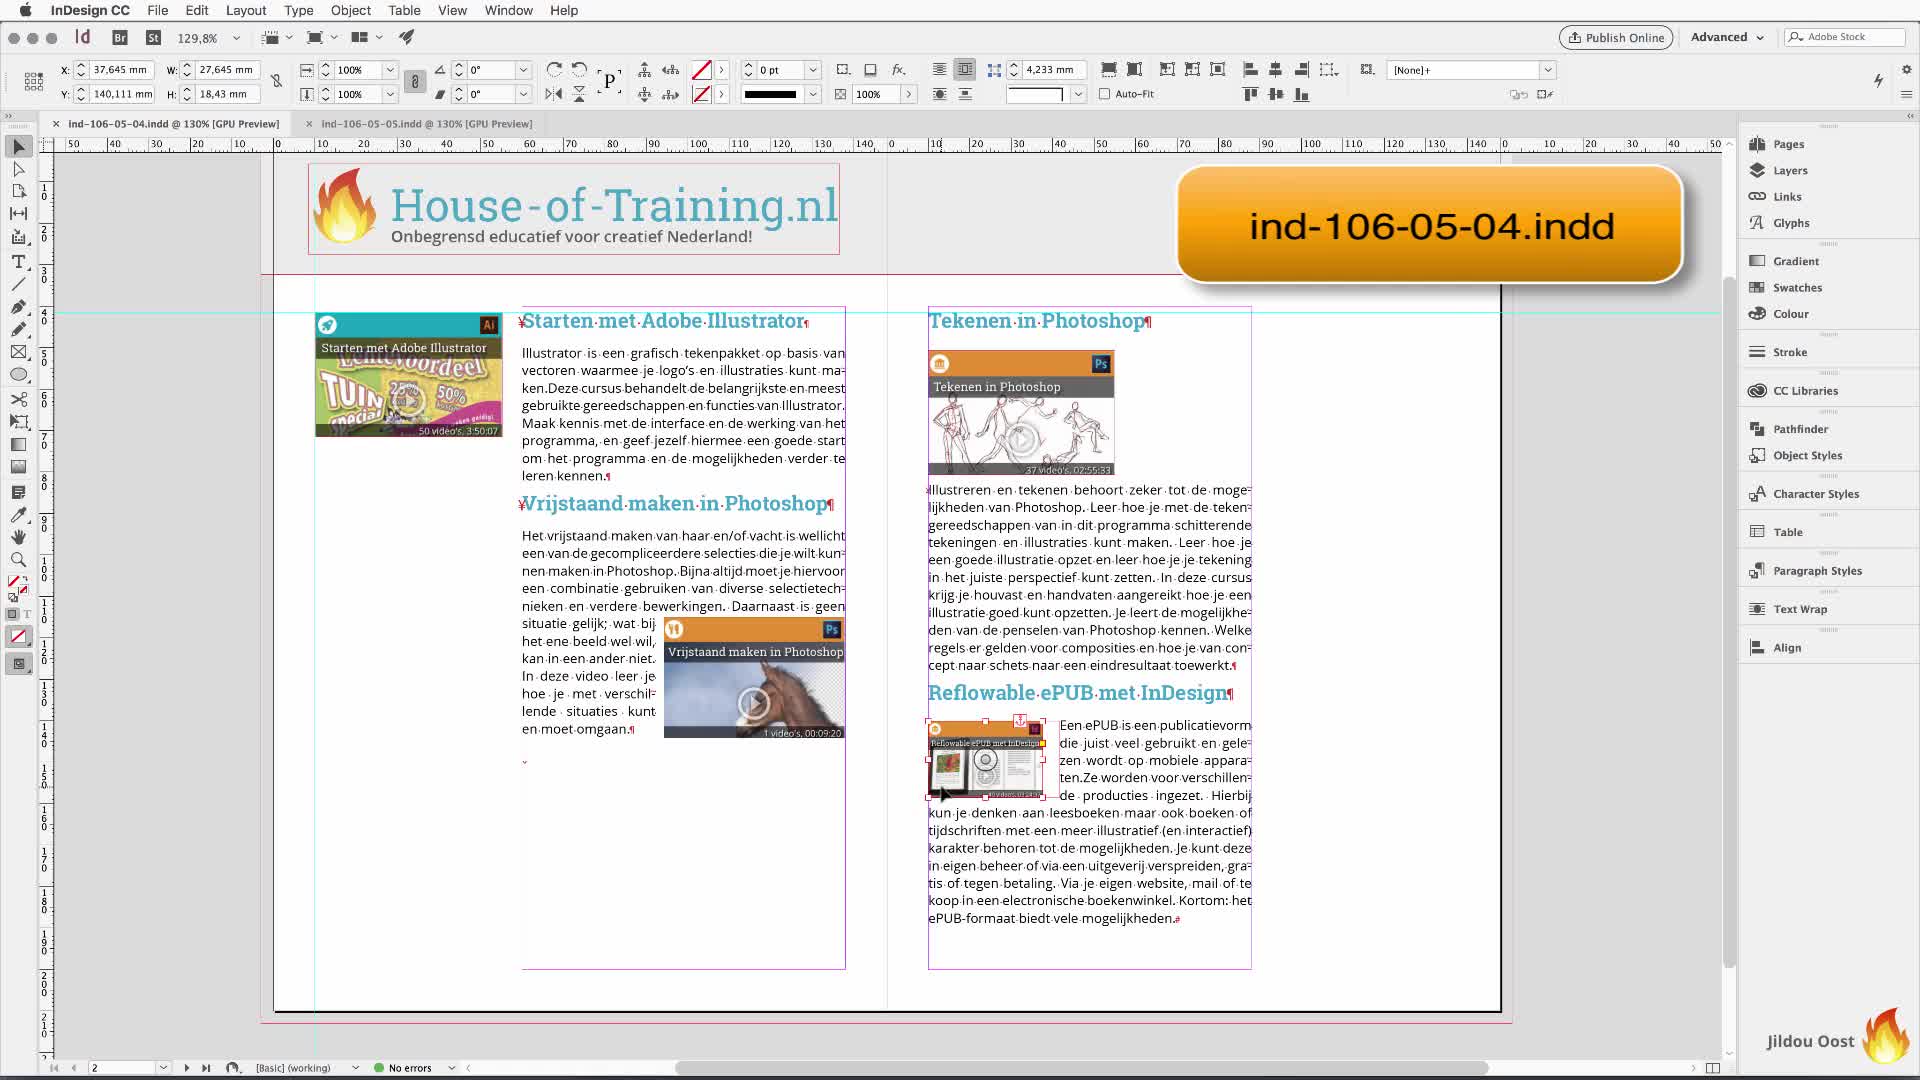Image resolution: width=1920 pixels, height=1080 pixels.
Task: Open the stroke weight 0 pt dropdown
Action: click(813, 70)
